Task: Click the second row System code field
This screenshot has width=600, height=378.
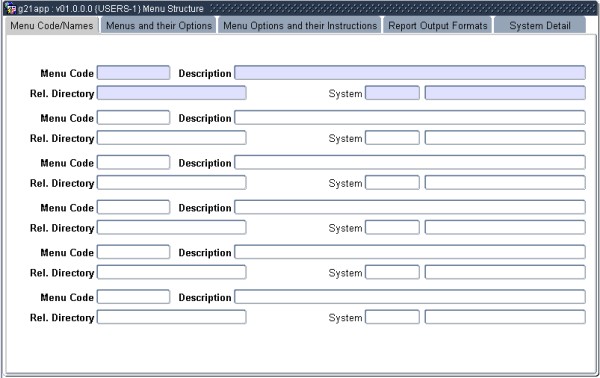Action: [x=392, y=138]
